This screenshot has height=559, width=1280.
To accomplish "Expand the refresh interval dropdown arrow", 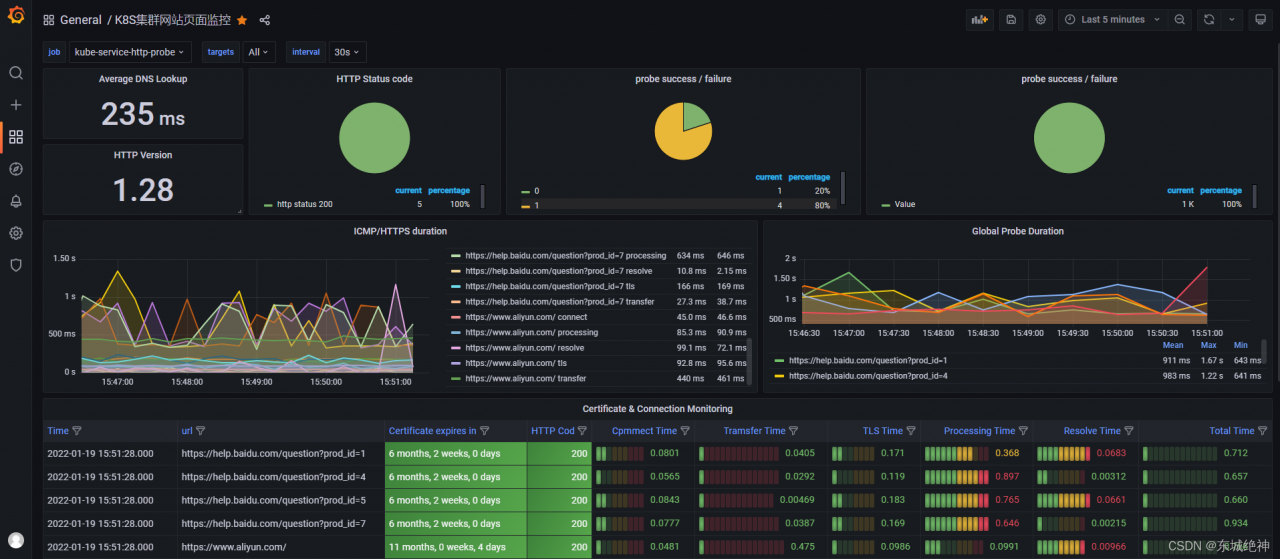I will pyautogui.click(x=1232, y=20).
